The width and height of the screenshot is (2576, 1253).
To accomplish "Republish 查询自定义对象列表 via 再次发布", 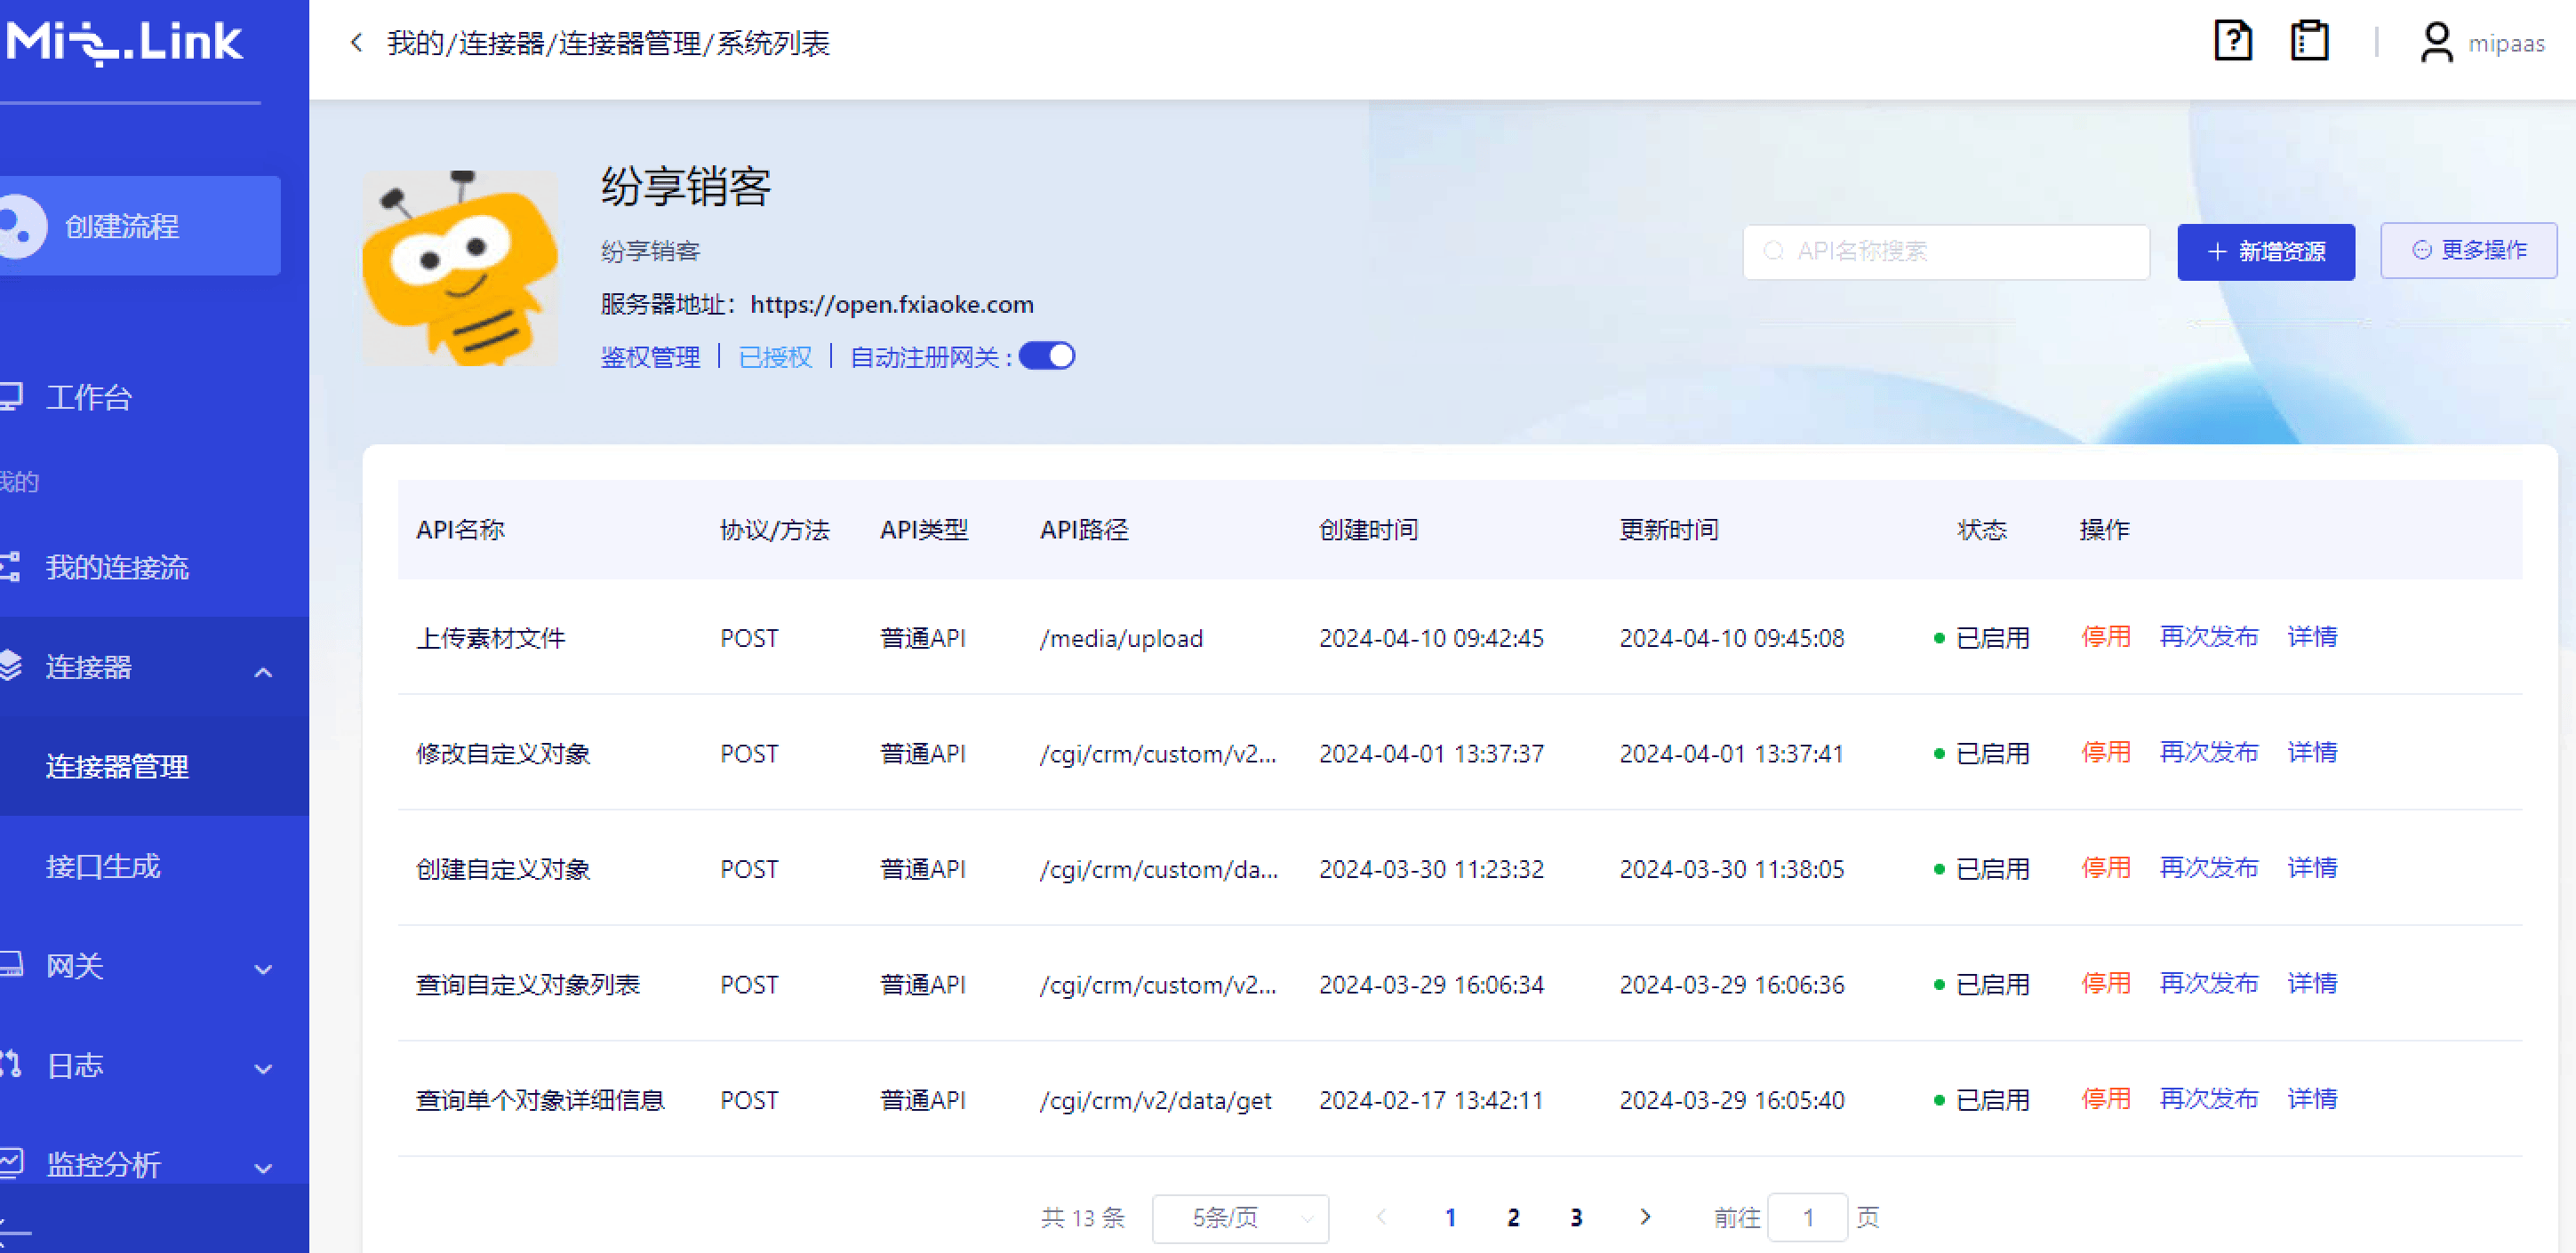I will [2209, 983].
